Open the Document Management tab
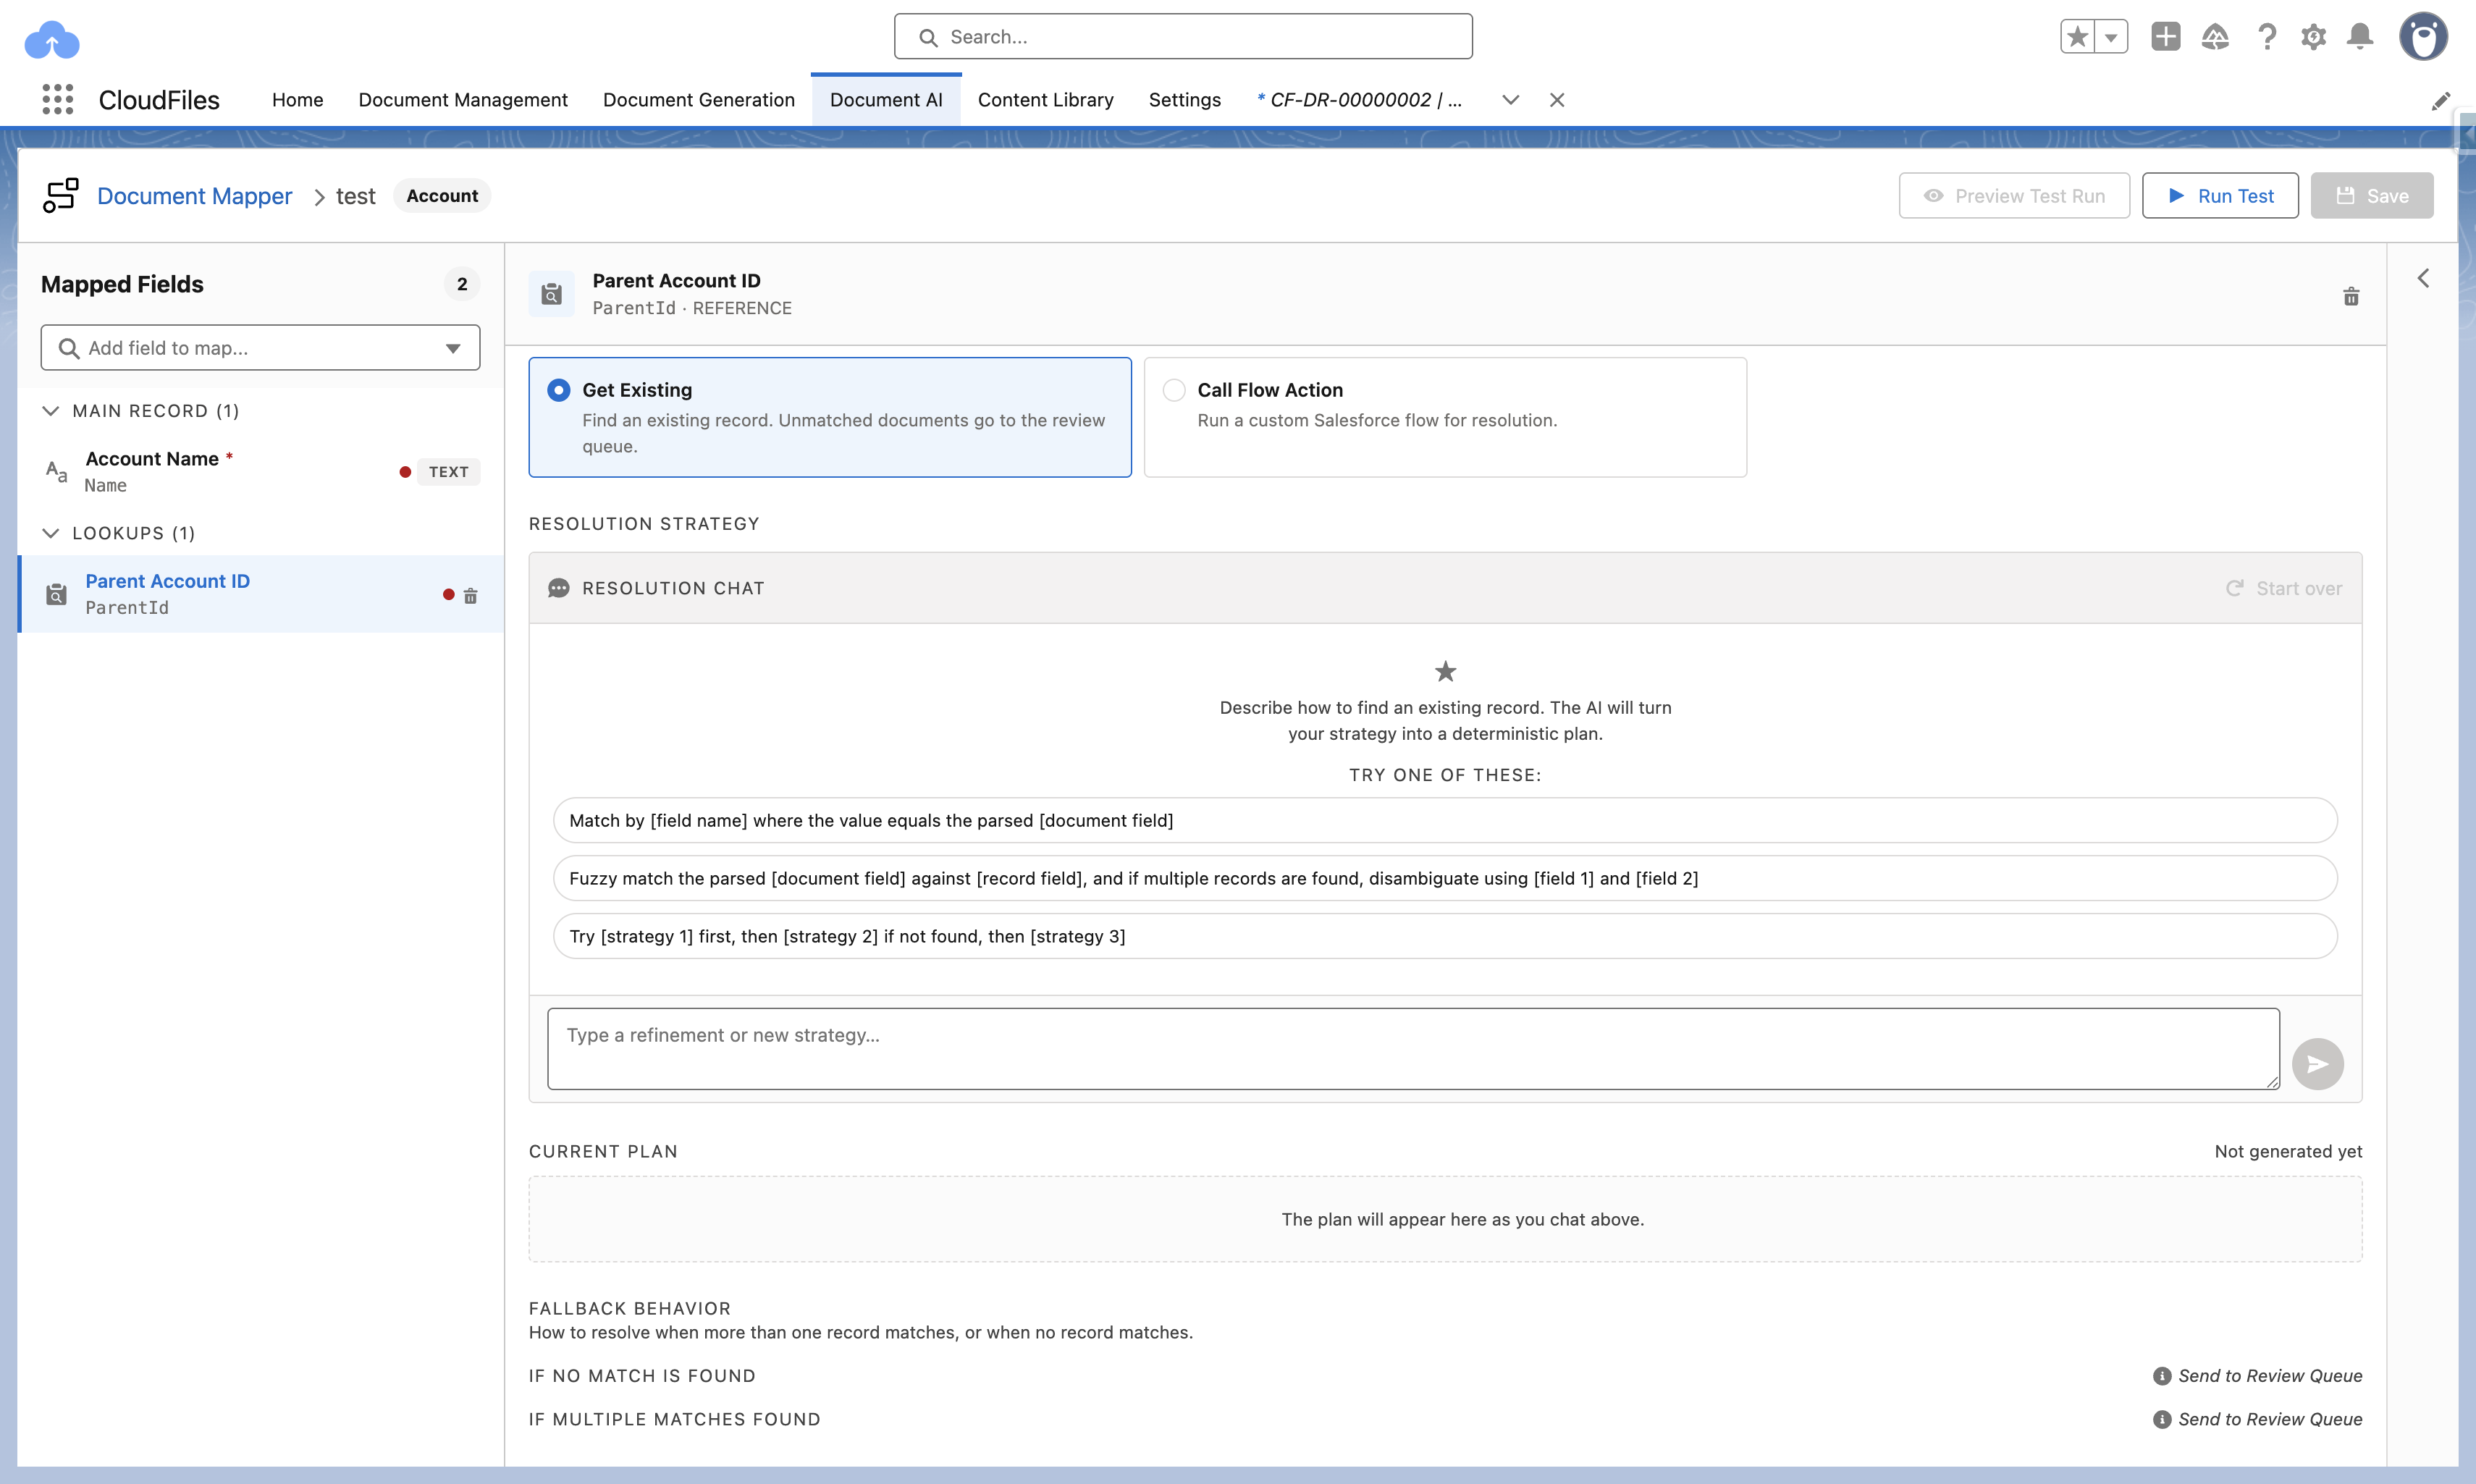The width and height of the screenshot is (2476, 1484). [x=463, y=100]
